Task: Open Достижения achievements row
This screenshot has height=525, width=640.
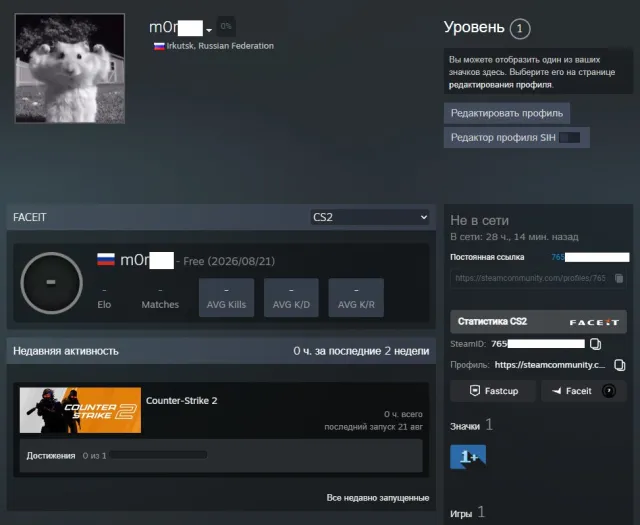Action: click(x=221, y=456)
